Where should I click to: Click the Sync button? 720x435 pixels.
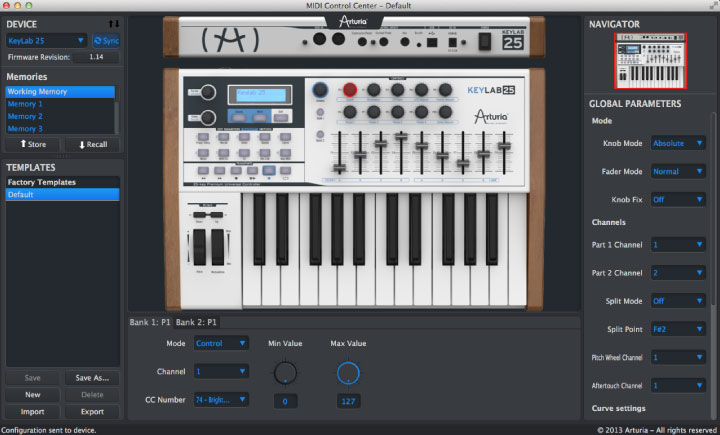click(106, 41)
